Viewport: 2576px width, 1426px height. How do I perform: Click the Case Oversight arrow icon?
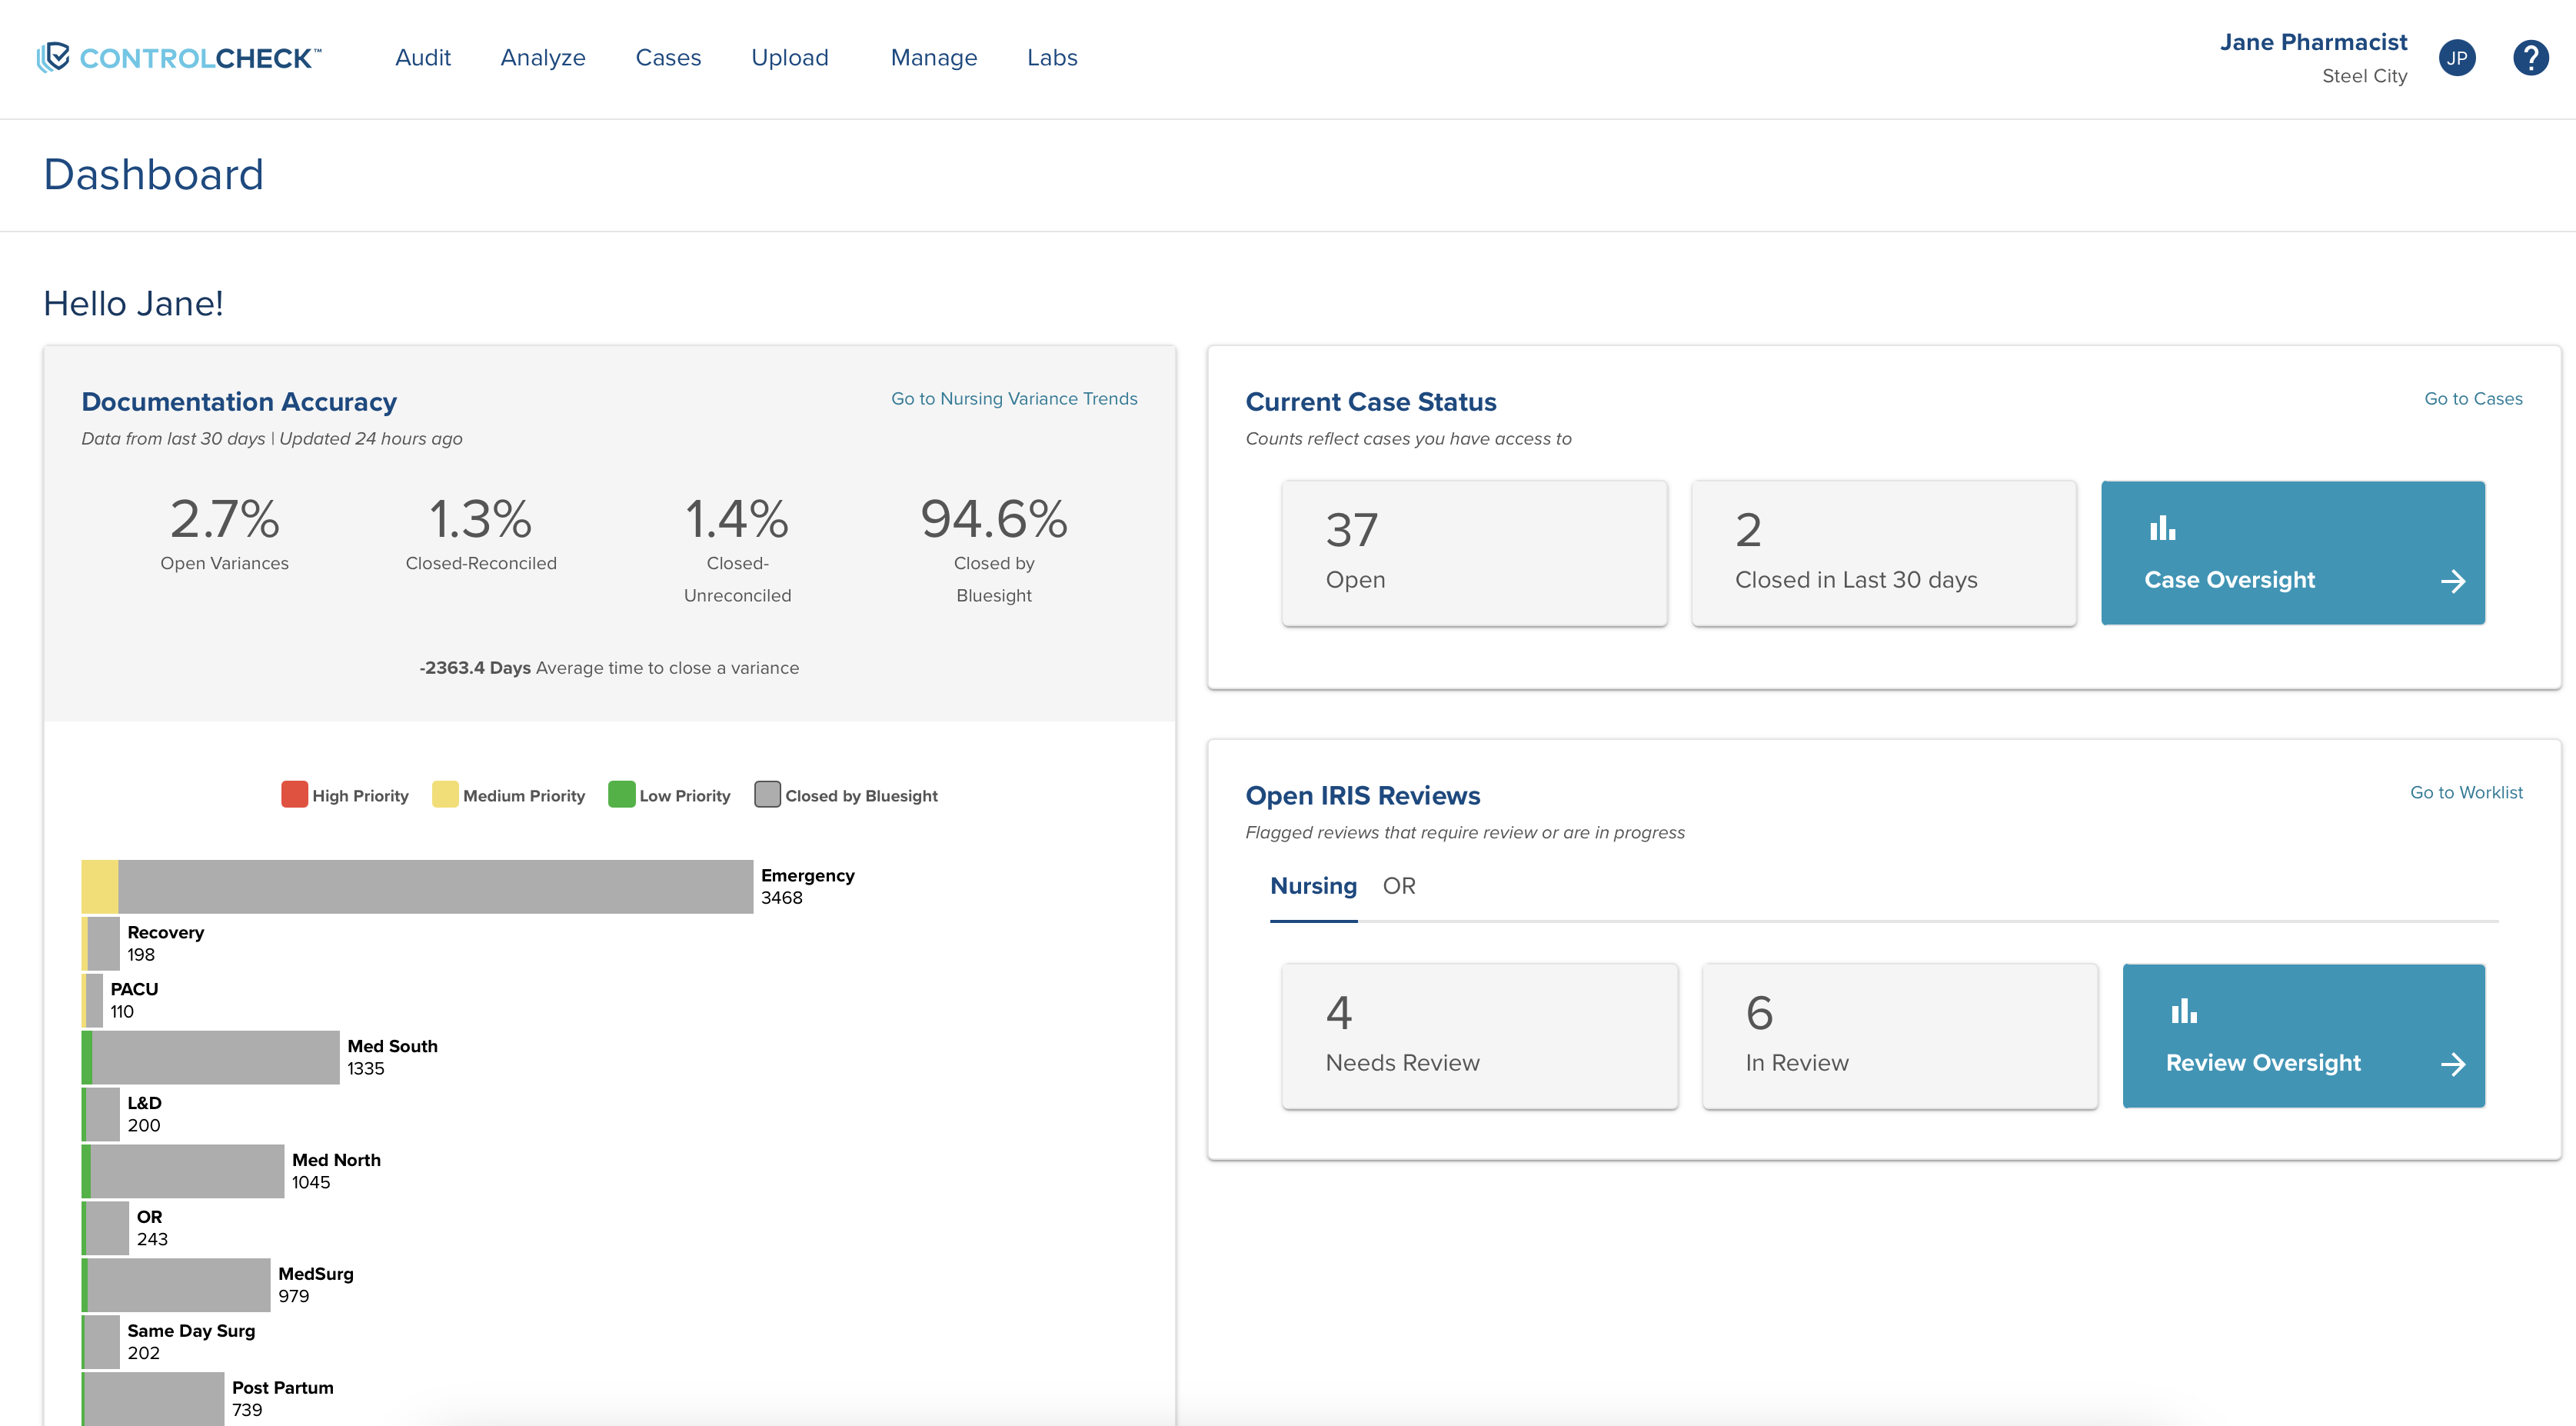click(2452, 581)
